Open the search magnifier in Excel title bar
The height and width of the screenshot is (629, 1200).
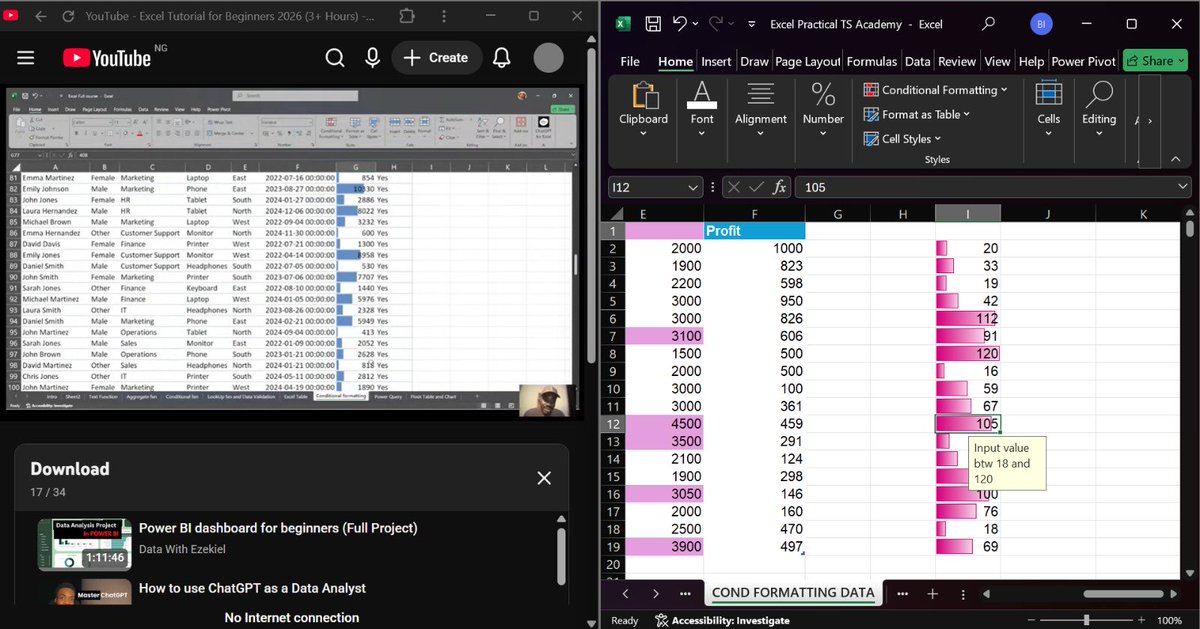tap(988, 23)
